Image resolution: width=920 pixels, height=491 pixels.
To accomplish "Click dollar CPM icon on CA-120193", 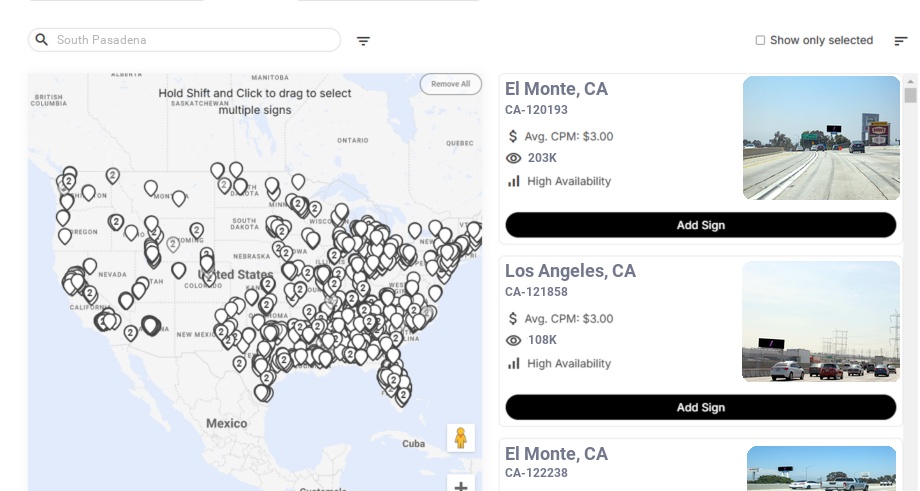I will tap(514, 136).
